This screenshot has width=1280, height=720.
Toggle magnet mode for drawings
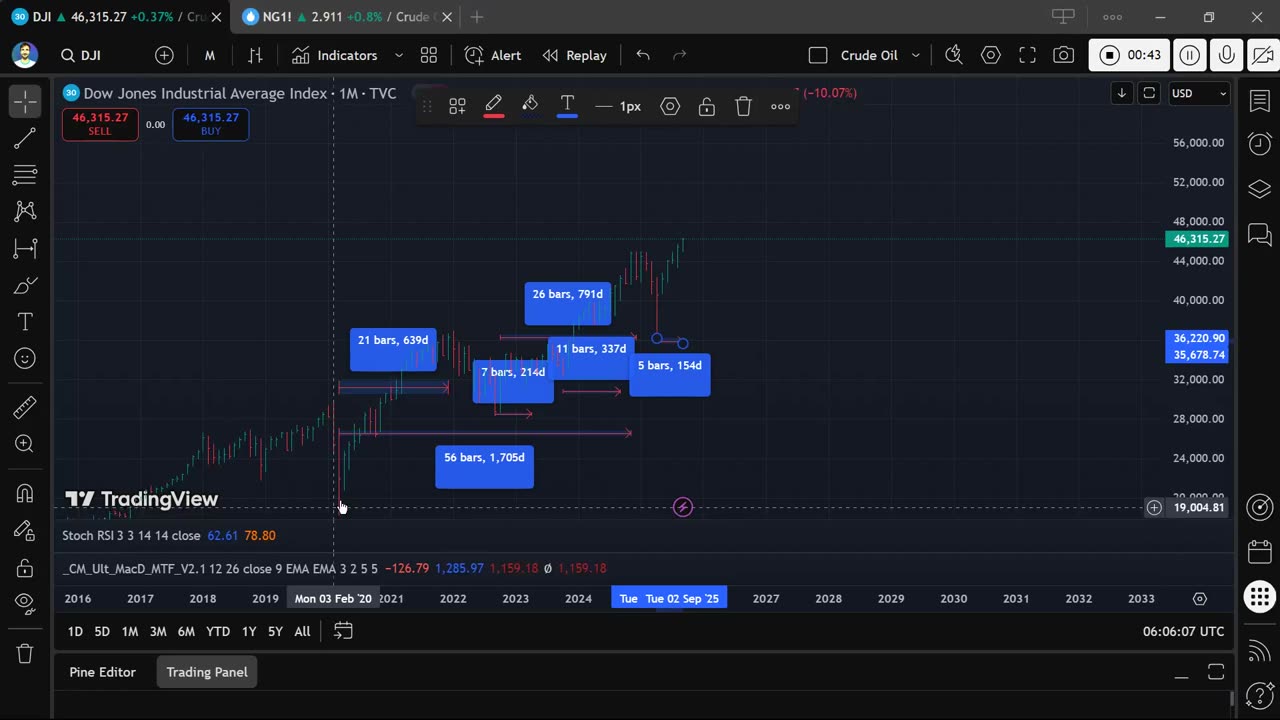(25, 493)
